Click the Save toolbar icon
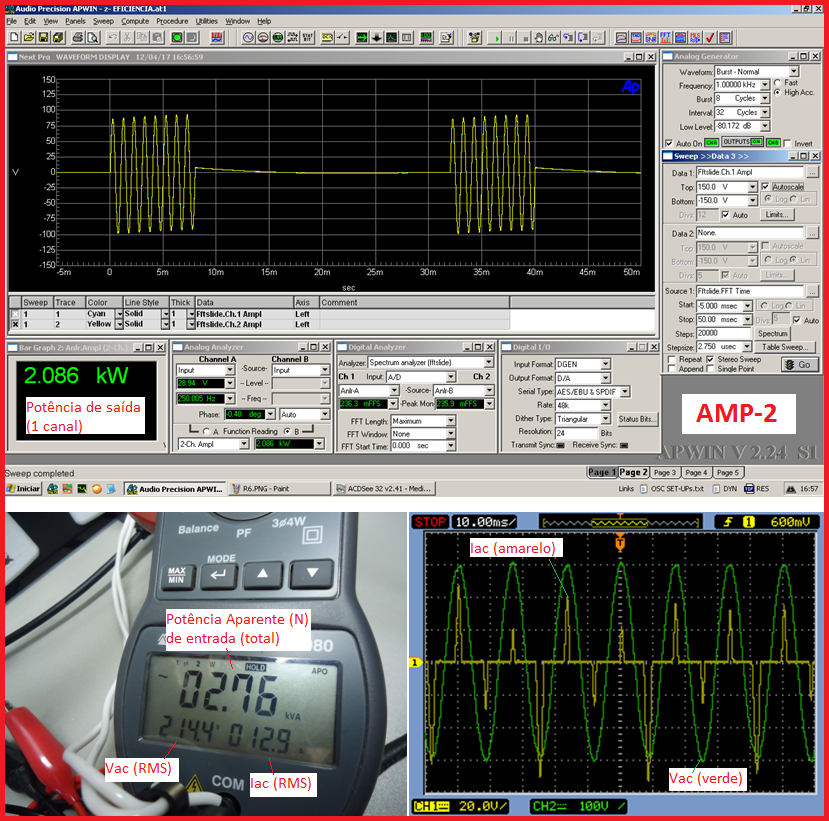829x821 pixels. point(43,37)
